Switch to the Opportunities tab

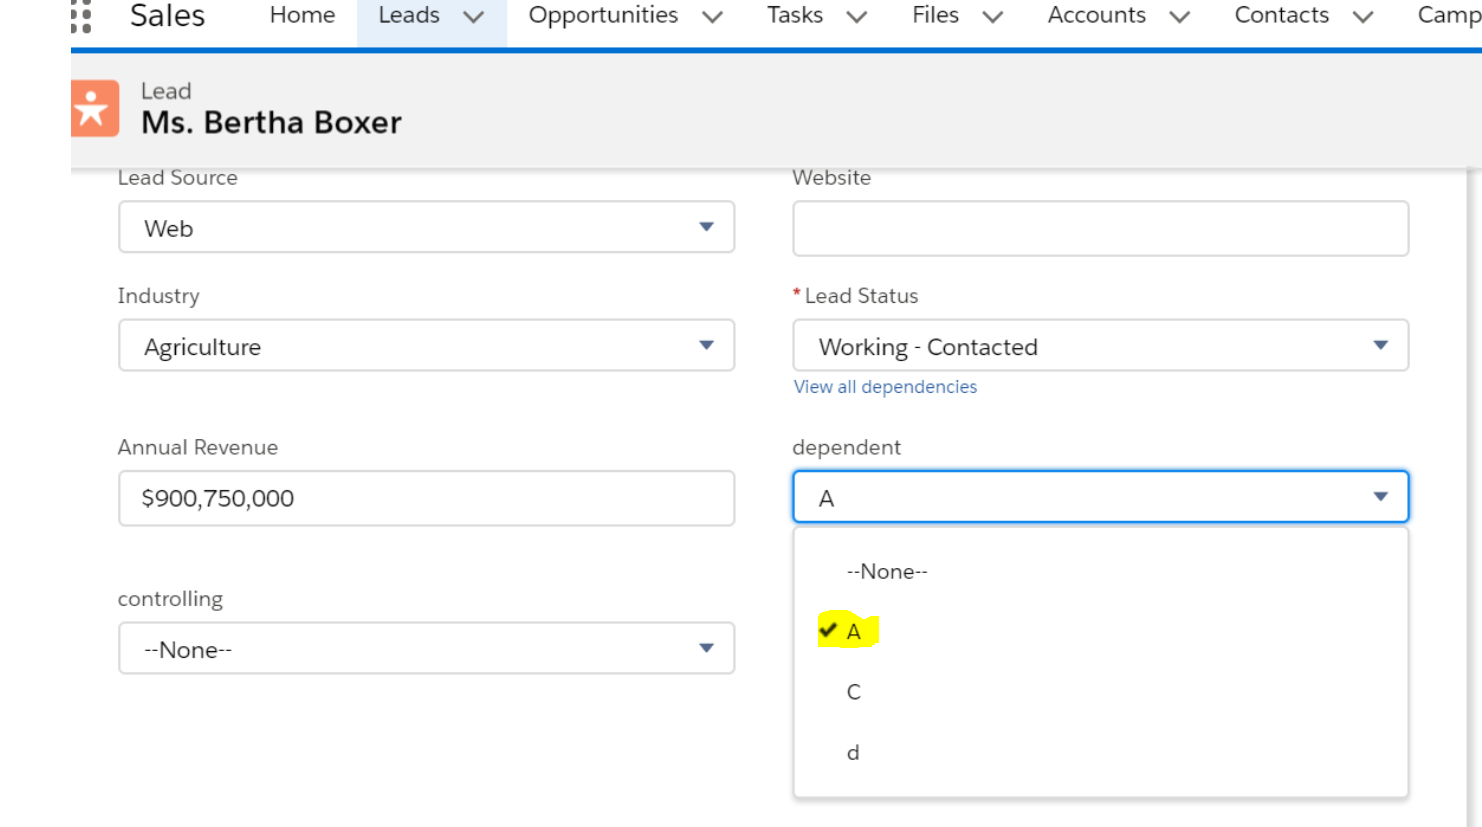(x=603, y=16)
